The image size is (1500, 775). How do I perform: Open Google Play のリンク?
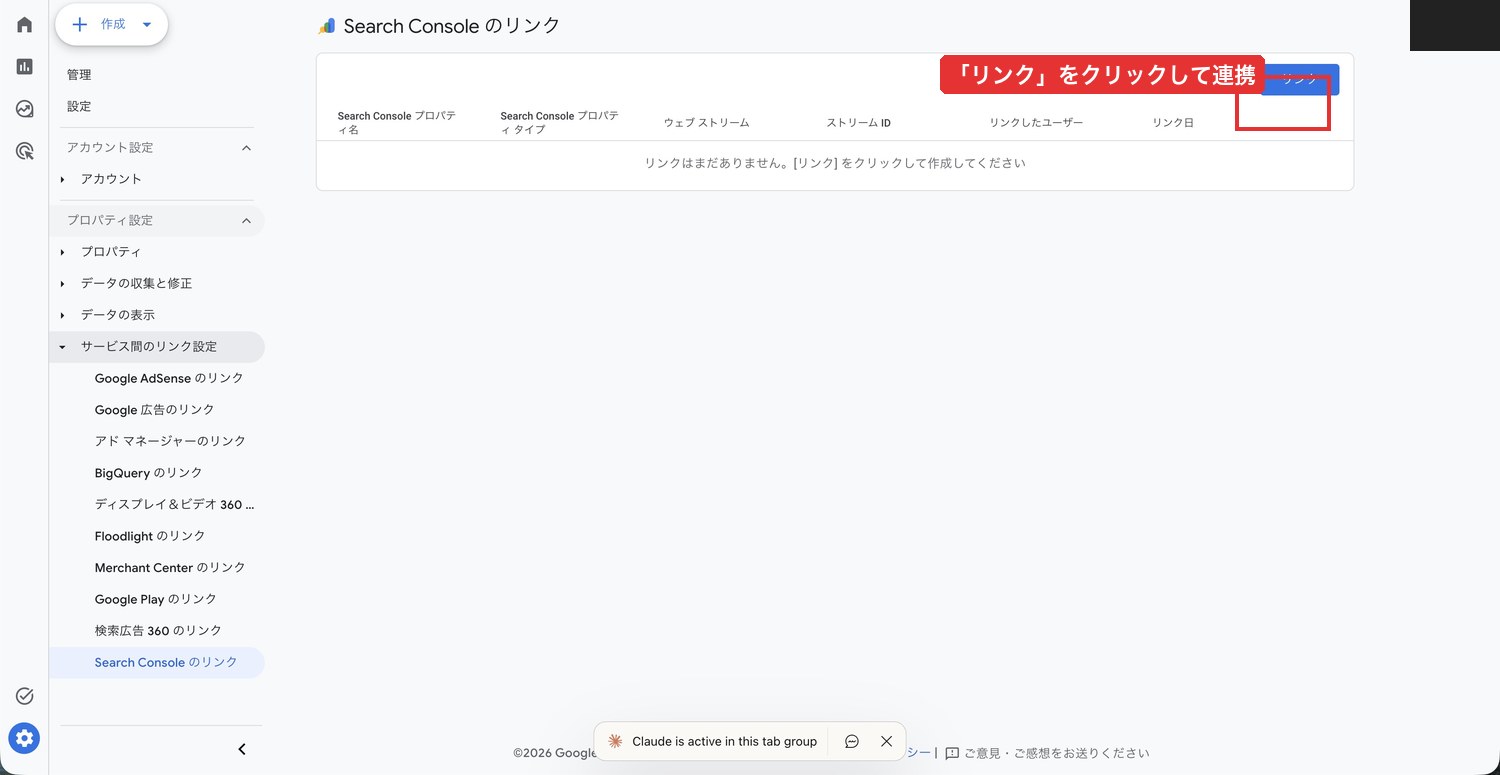click(155, 599)
